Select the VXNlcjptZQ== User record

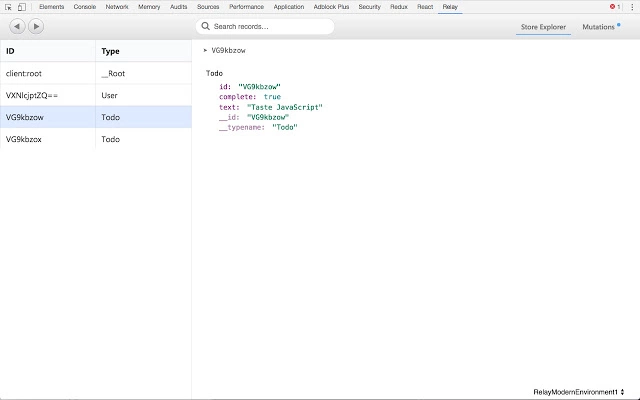tap(96, 96)
